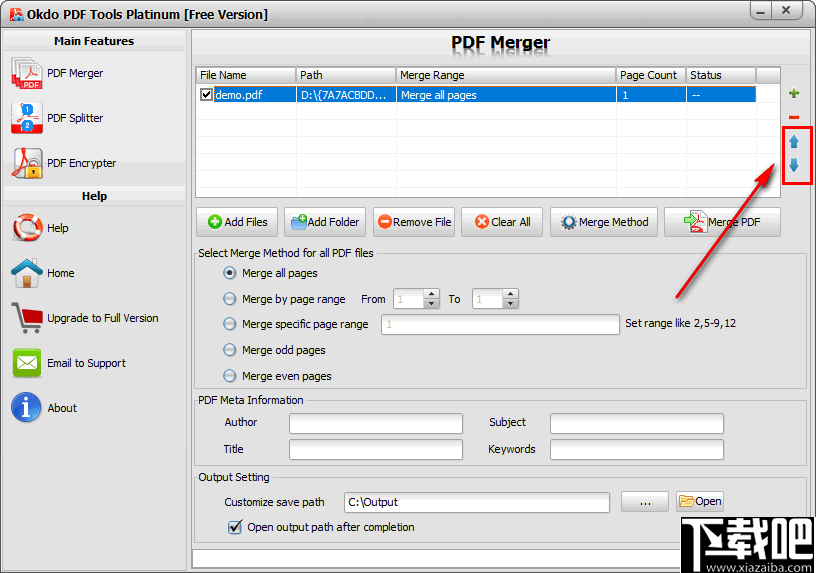Uncheck the demo.pdf file checkbox
816x573 pixels.
click(x=206, y=94)
